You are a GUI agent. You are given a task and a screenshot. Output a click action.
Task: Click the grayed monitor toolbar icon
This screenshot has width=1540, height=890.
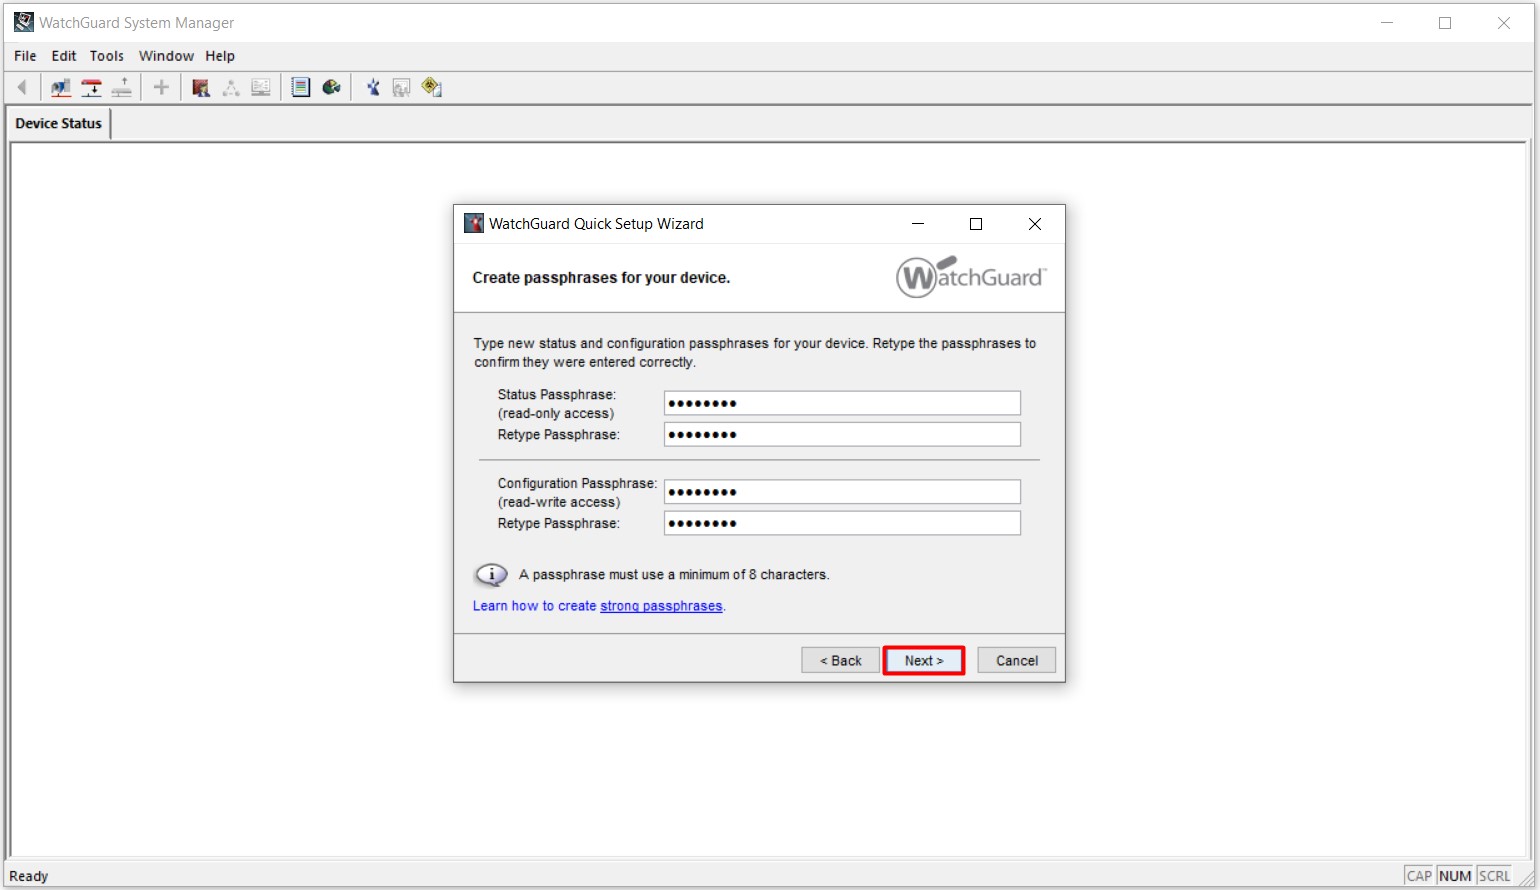(261, 88)
